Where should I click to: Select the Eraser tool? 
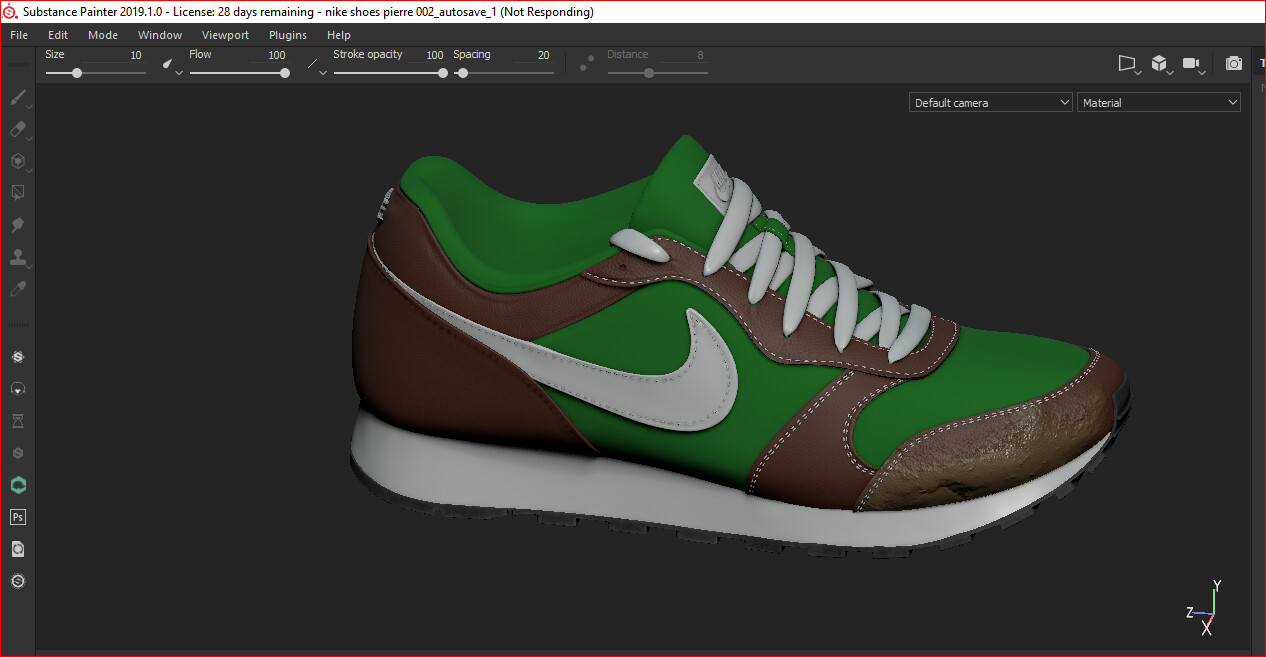pos(17,130)
